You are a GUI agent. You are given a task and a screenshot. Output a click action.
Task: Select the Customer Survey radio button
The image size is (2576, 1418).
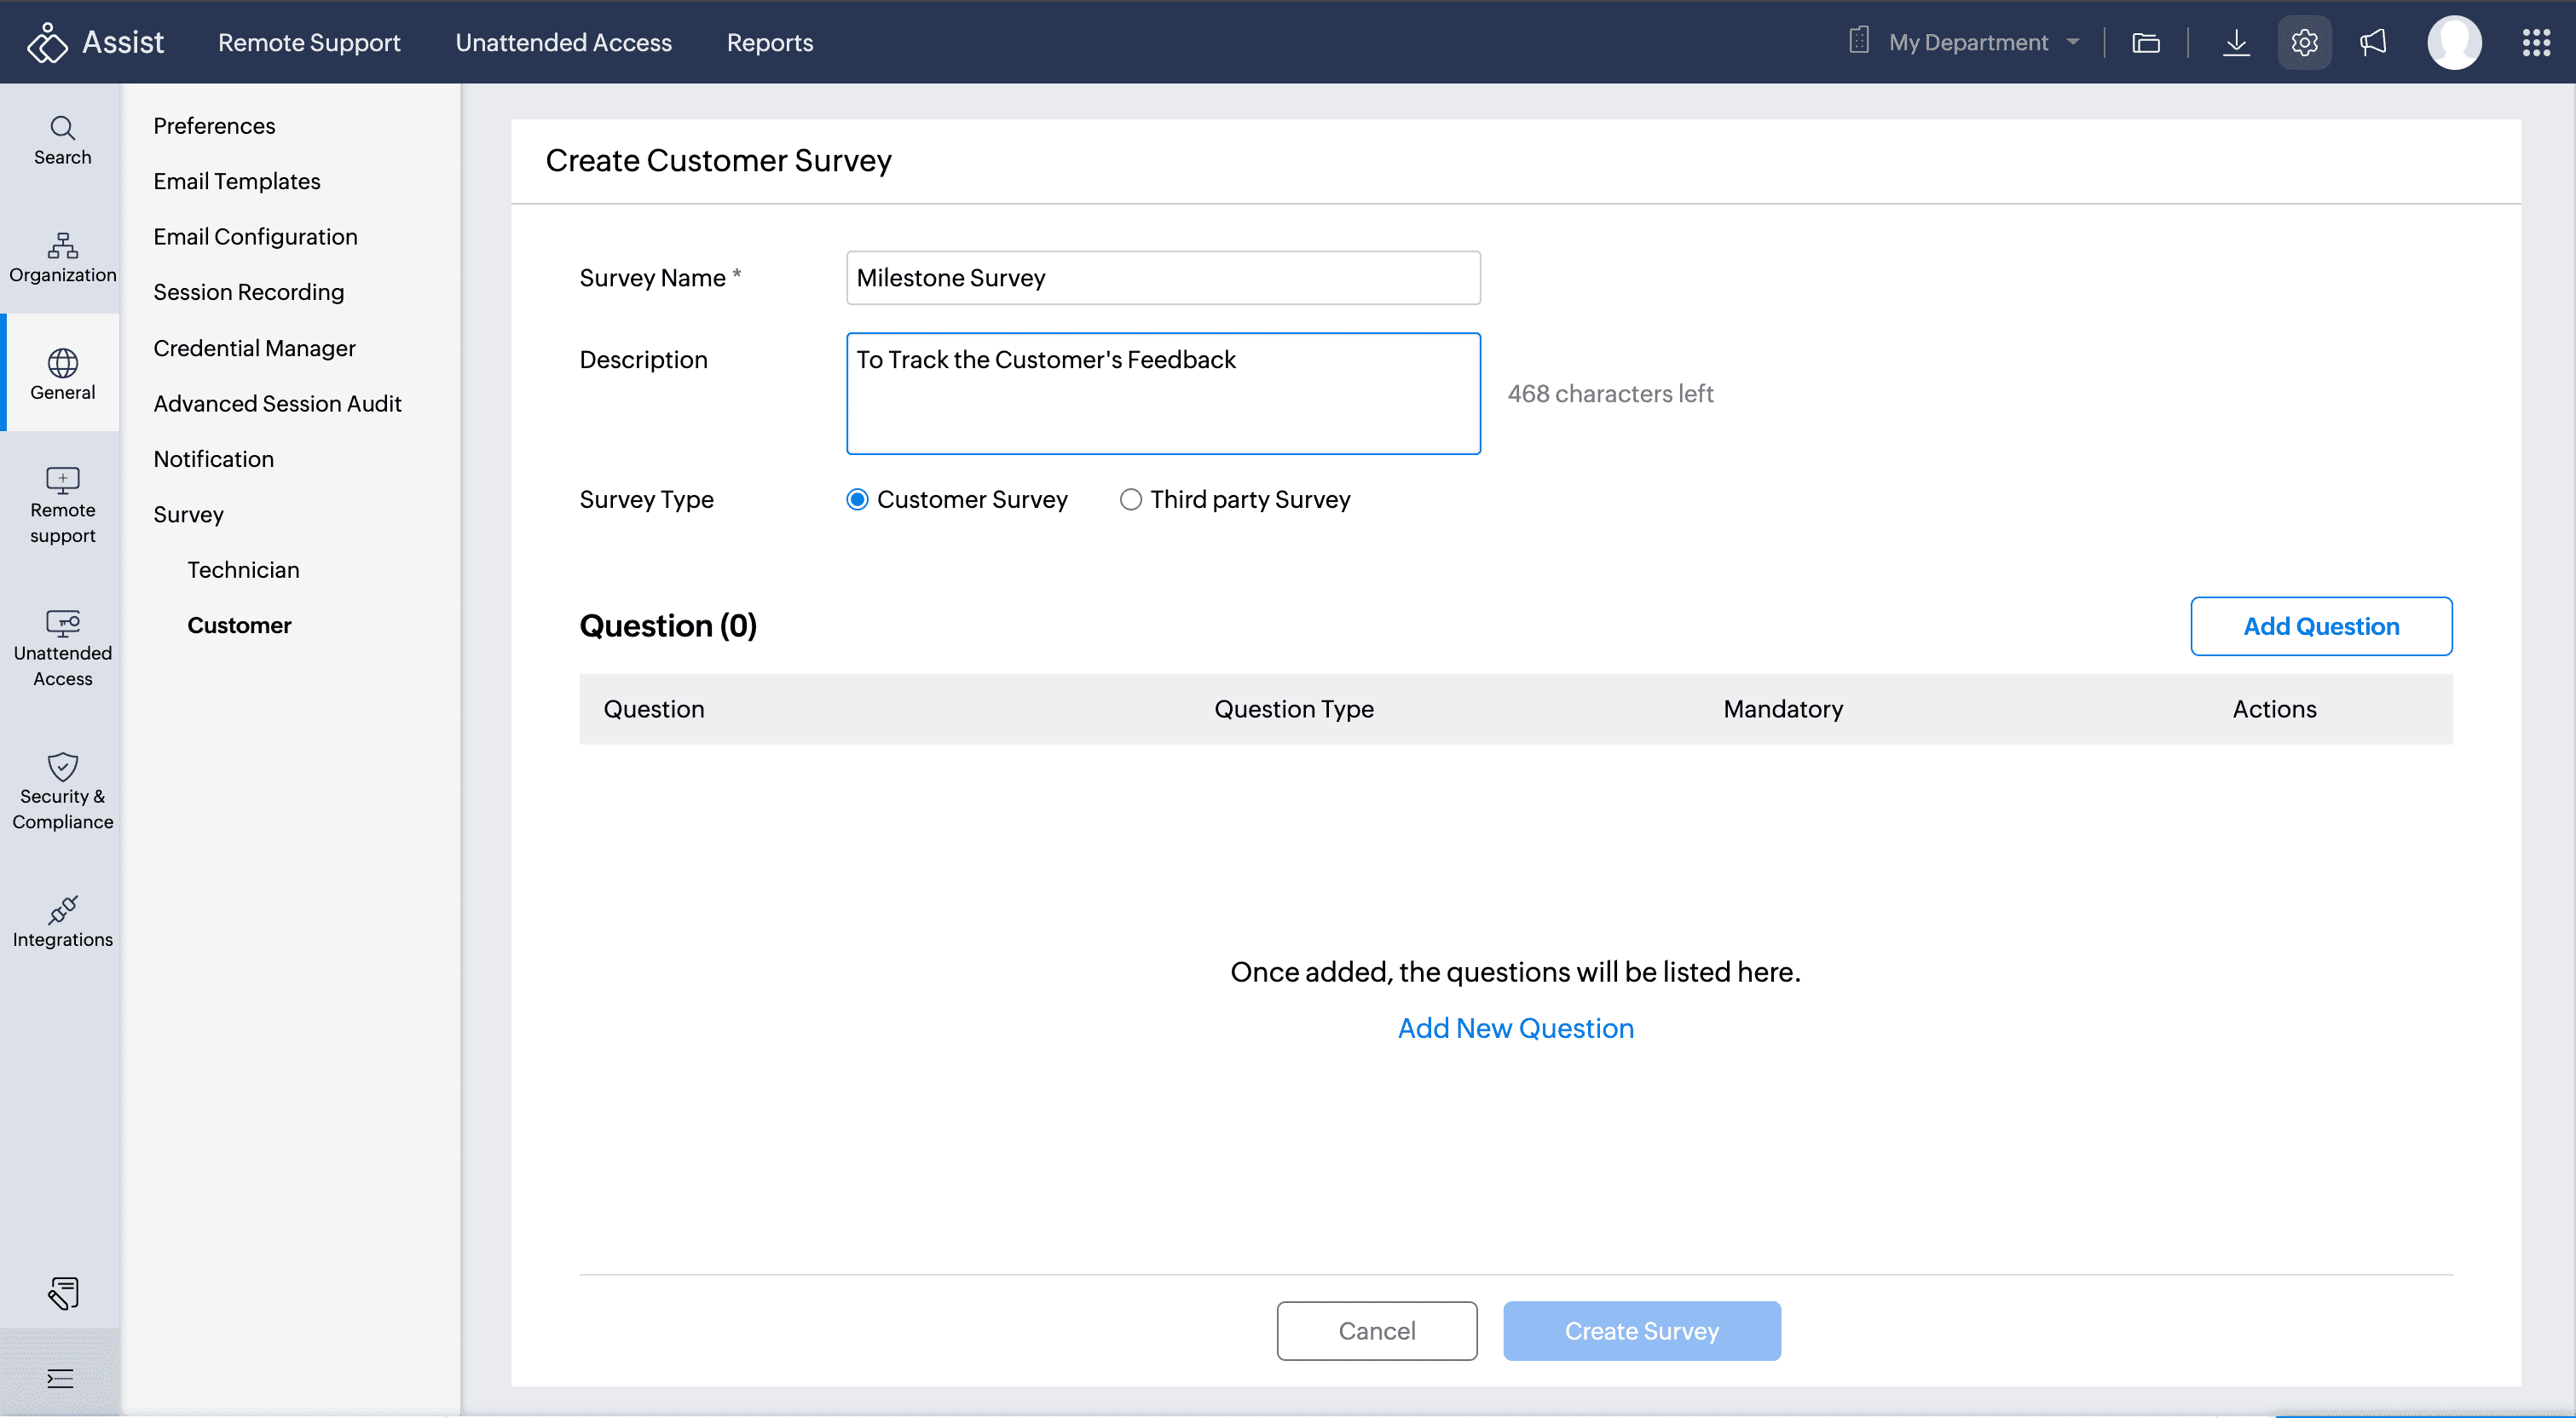pyautogui.click(x=857, y=499)
